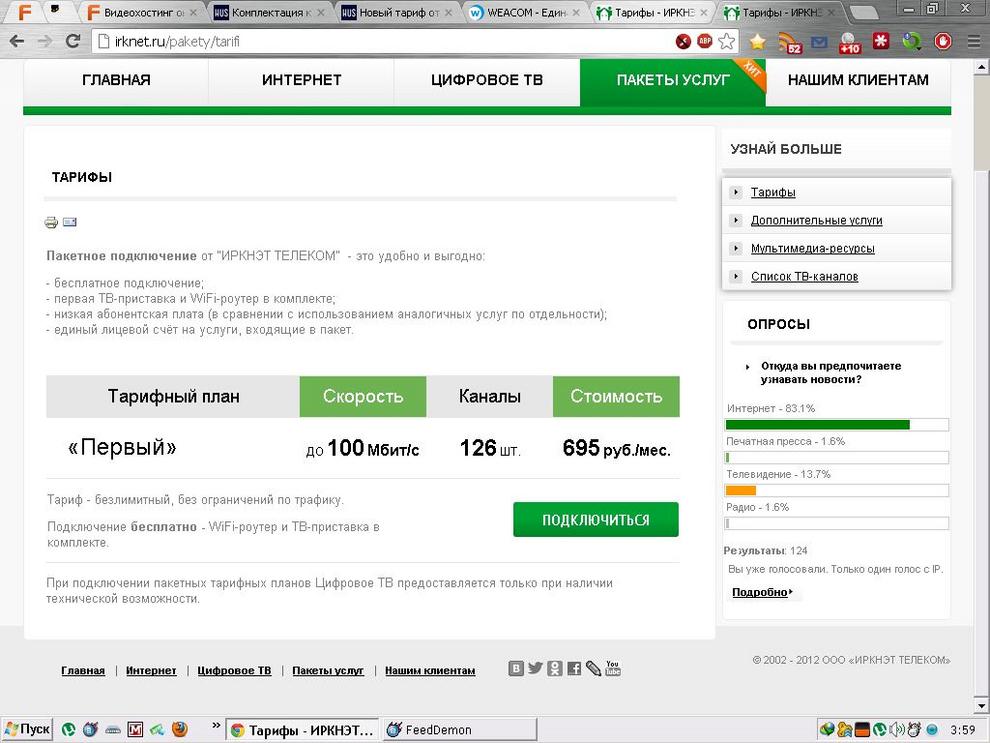
Task: Open the ИНТЕРНЕТ navigation menu item
Action: (301, 80)
